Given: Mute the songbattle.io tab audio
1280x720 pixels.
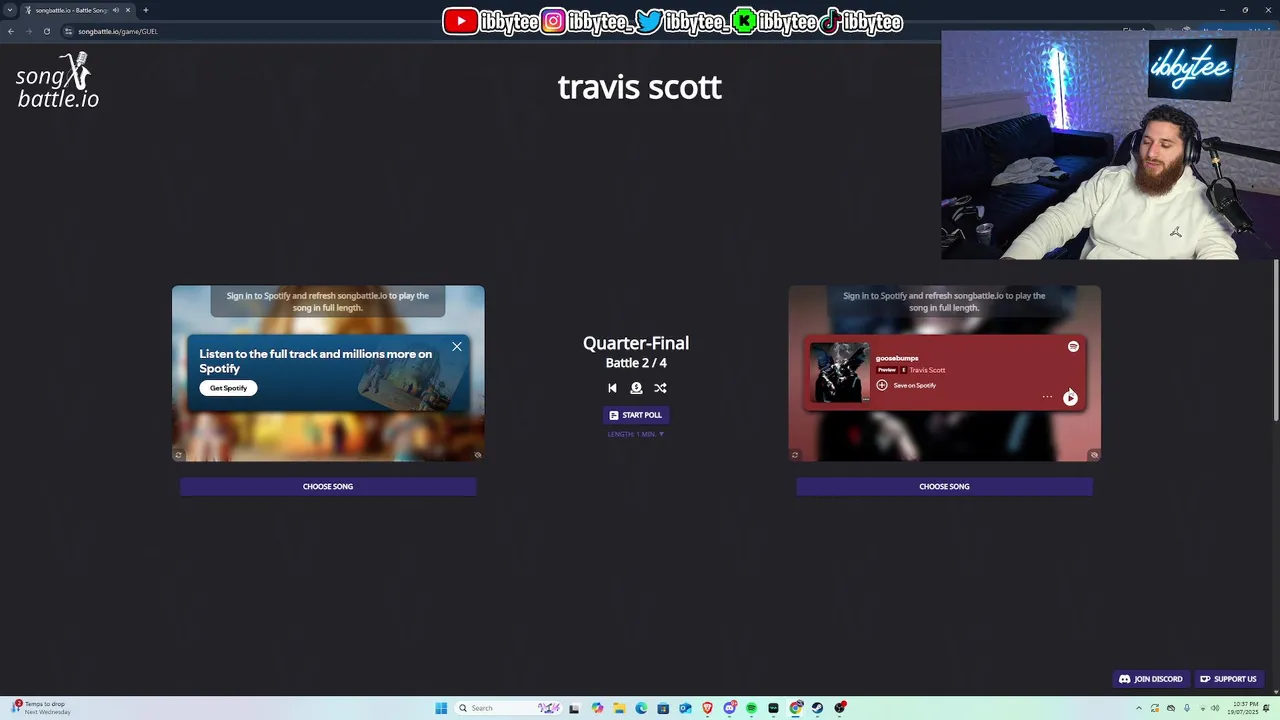Looking at the screenshot, I should tap(116, 10).
